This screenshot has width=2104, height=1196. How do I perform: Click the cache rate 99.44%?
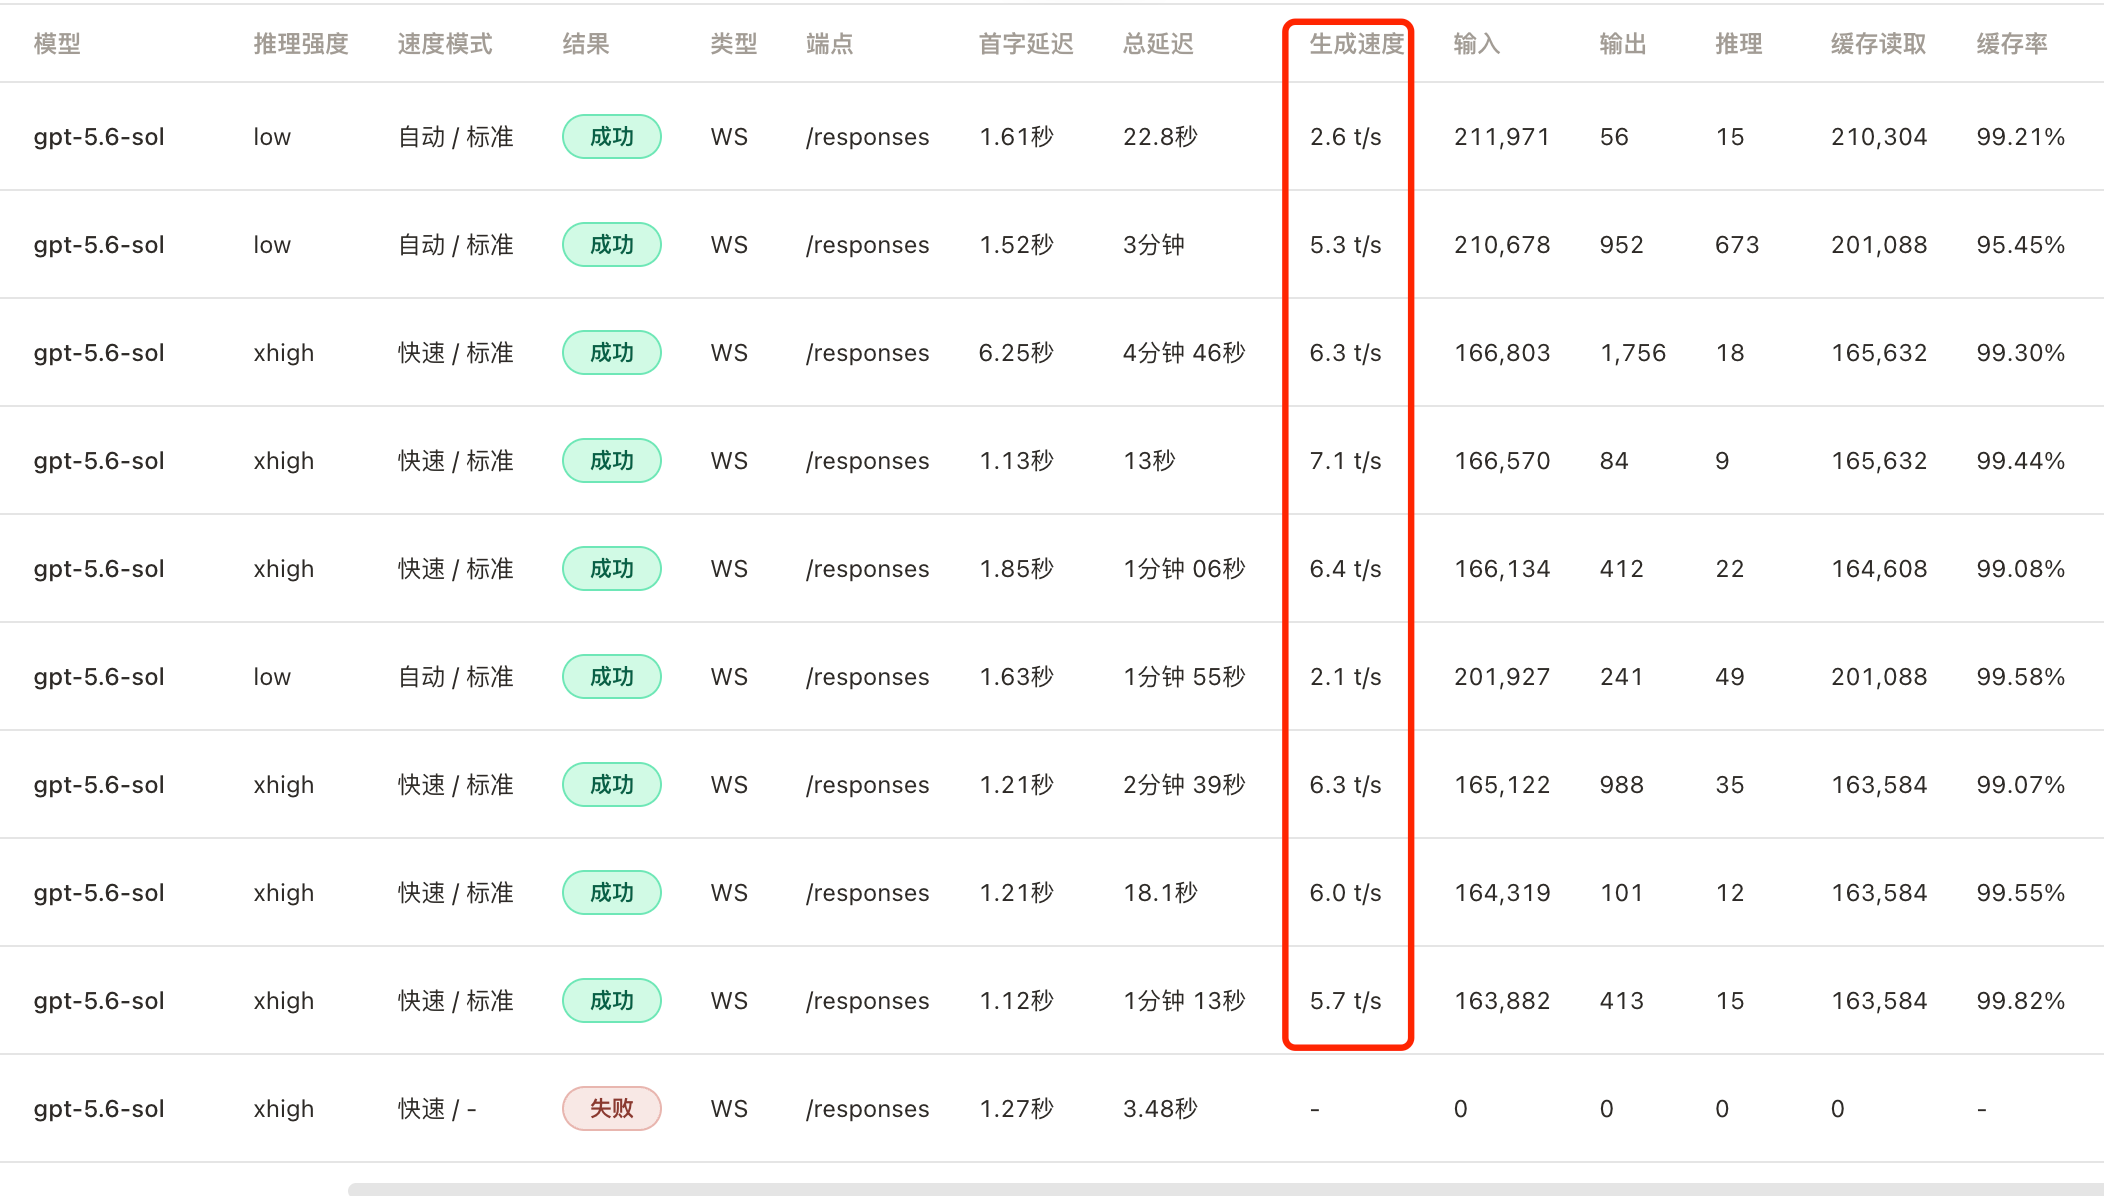point(2021,461)
